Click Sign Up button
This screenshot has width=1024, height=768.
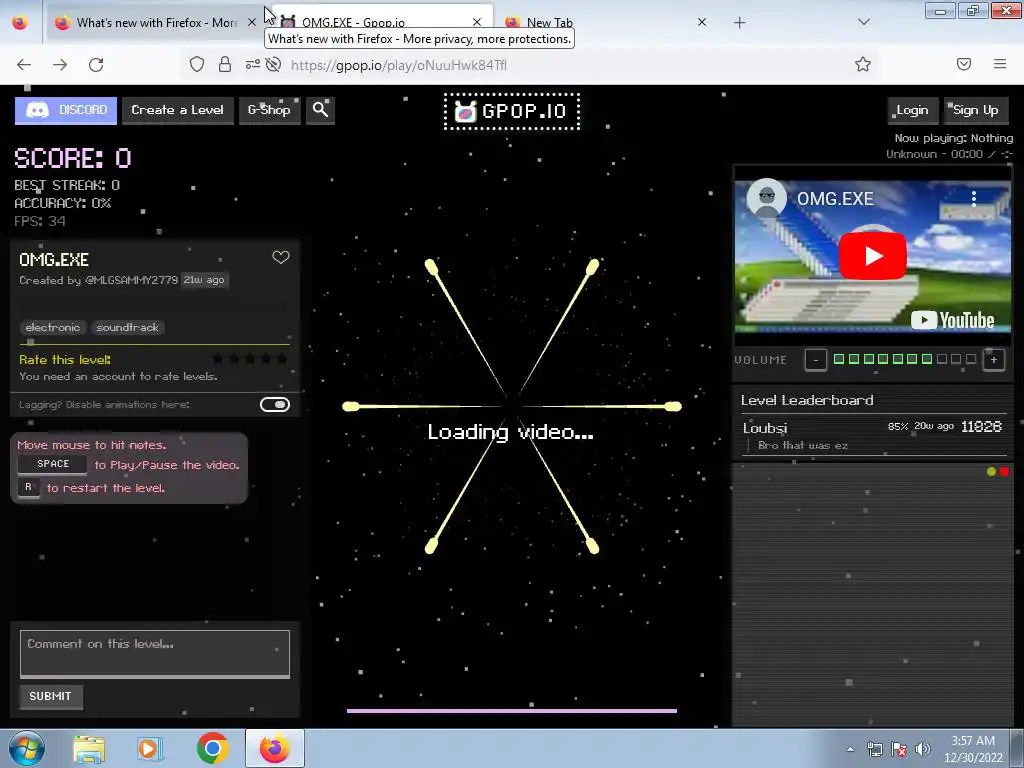click(x=976, y=110)
